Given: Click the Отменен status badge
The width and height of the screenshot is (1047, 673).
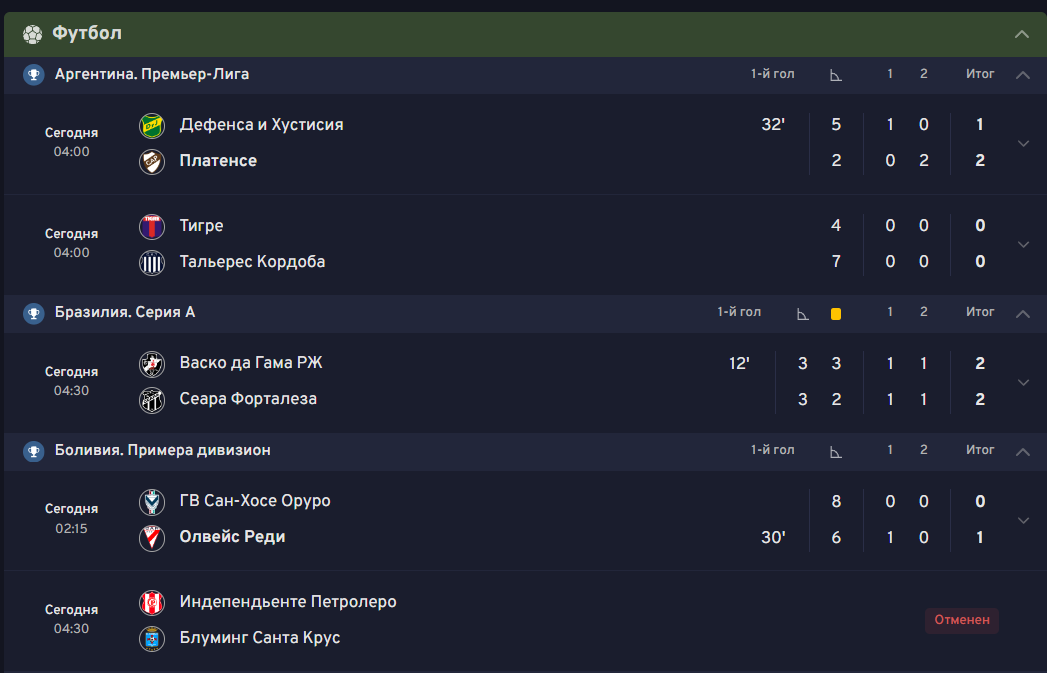Looking at the screenshot, I should [x=961, y=620].
